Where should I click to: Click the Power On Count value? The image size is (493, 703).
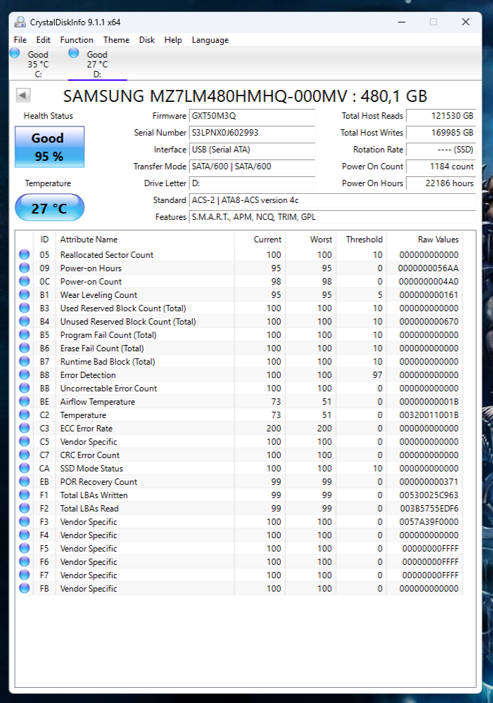[x=441, y=166]
